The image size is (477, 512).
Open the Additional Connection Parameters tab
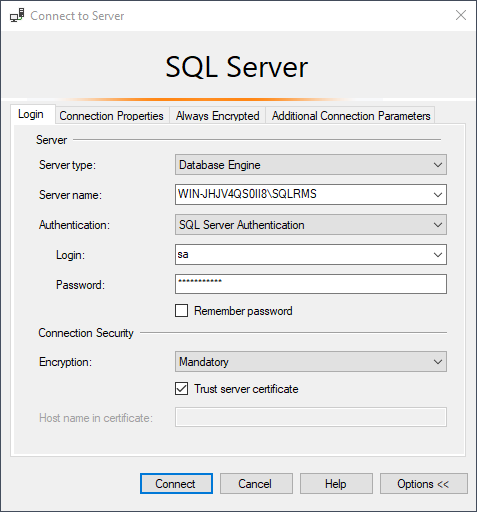point(351,116)
